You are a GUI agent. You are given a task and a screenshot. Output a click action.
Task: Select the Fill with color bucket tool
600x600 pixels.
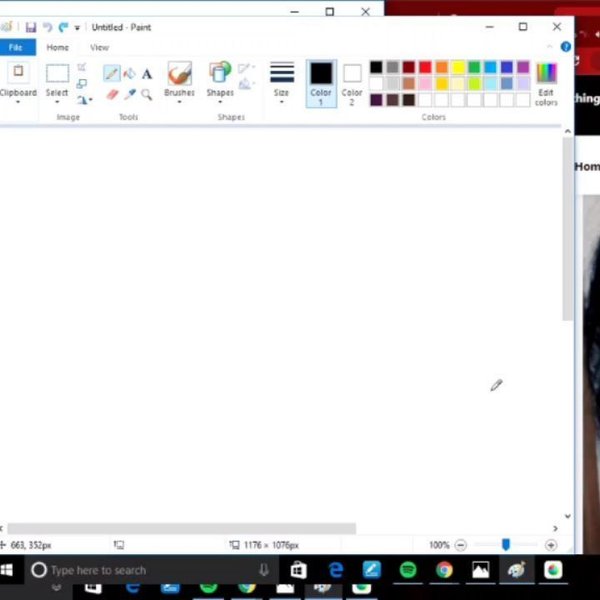[x=129, y=74]
